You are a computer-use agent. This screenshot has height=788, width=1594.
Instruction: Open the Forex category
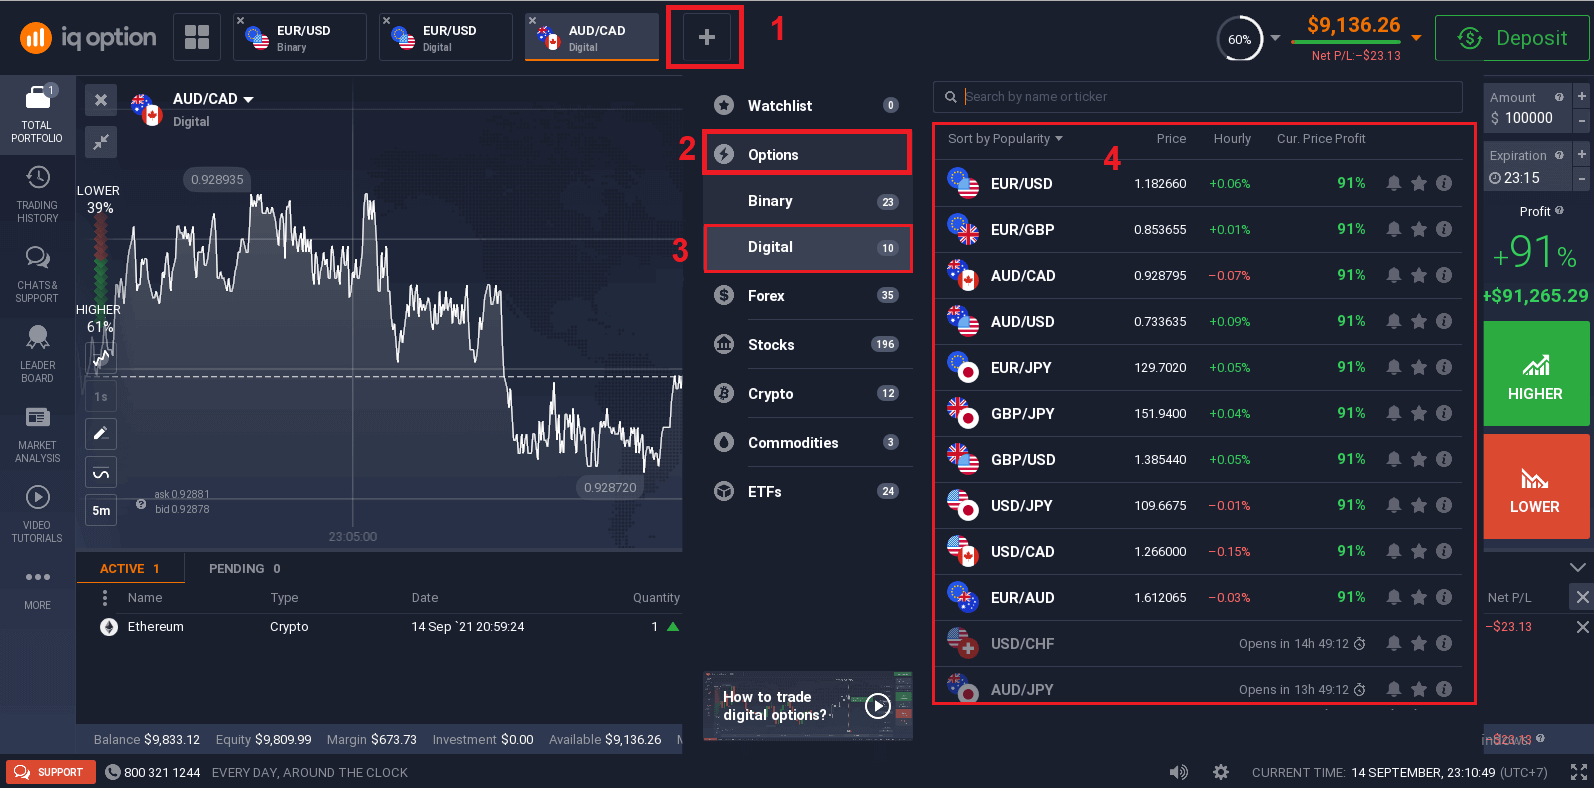(x=807, y=295)
